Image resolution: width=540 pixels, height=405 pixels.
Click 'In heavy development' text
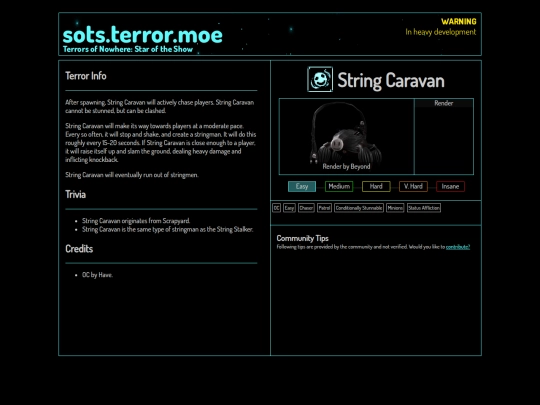[441, 32]
